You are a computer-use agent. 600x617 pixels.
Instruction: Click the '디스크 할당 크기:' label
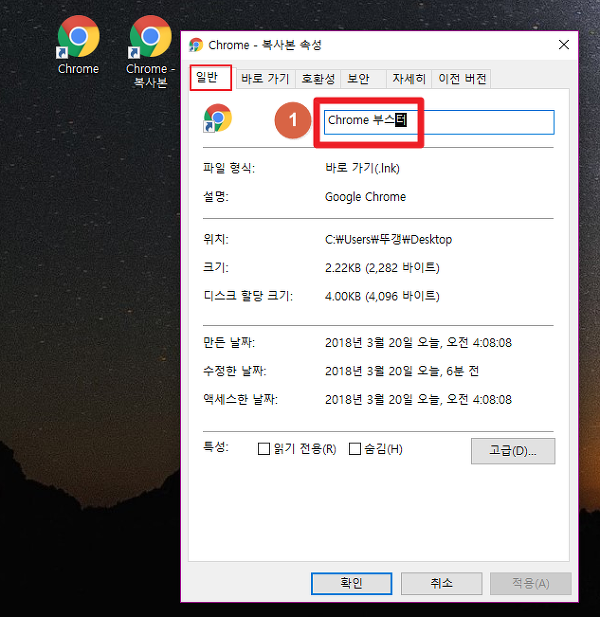coord(248,296)
